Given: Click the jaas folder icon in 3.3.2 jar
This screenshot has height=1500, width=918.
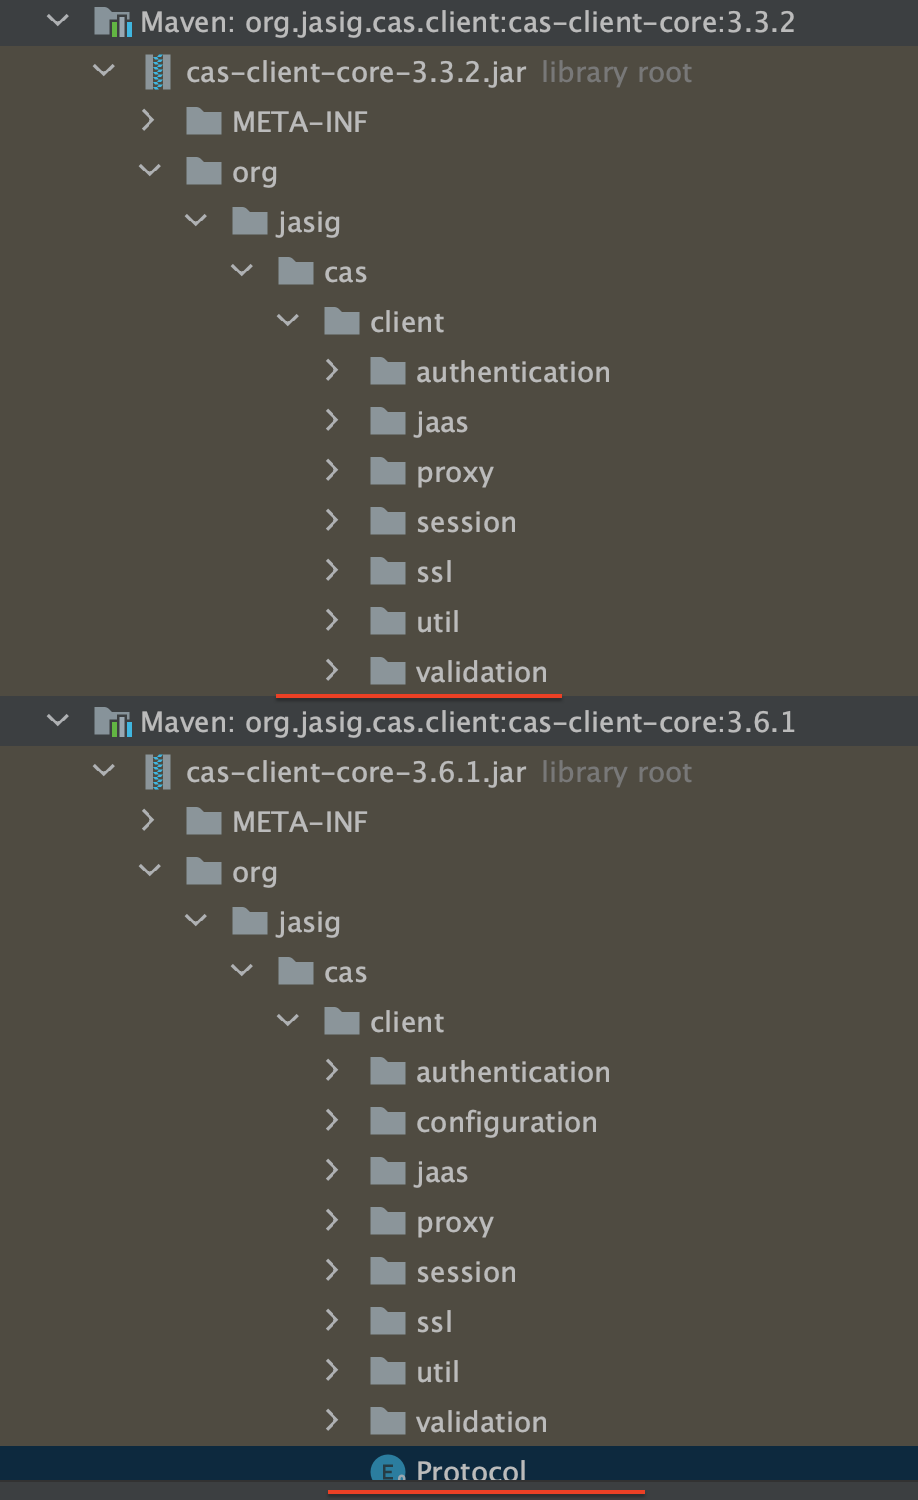Looking at the screenshot, I should click(388, 421).
